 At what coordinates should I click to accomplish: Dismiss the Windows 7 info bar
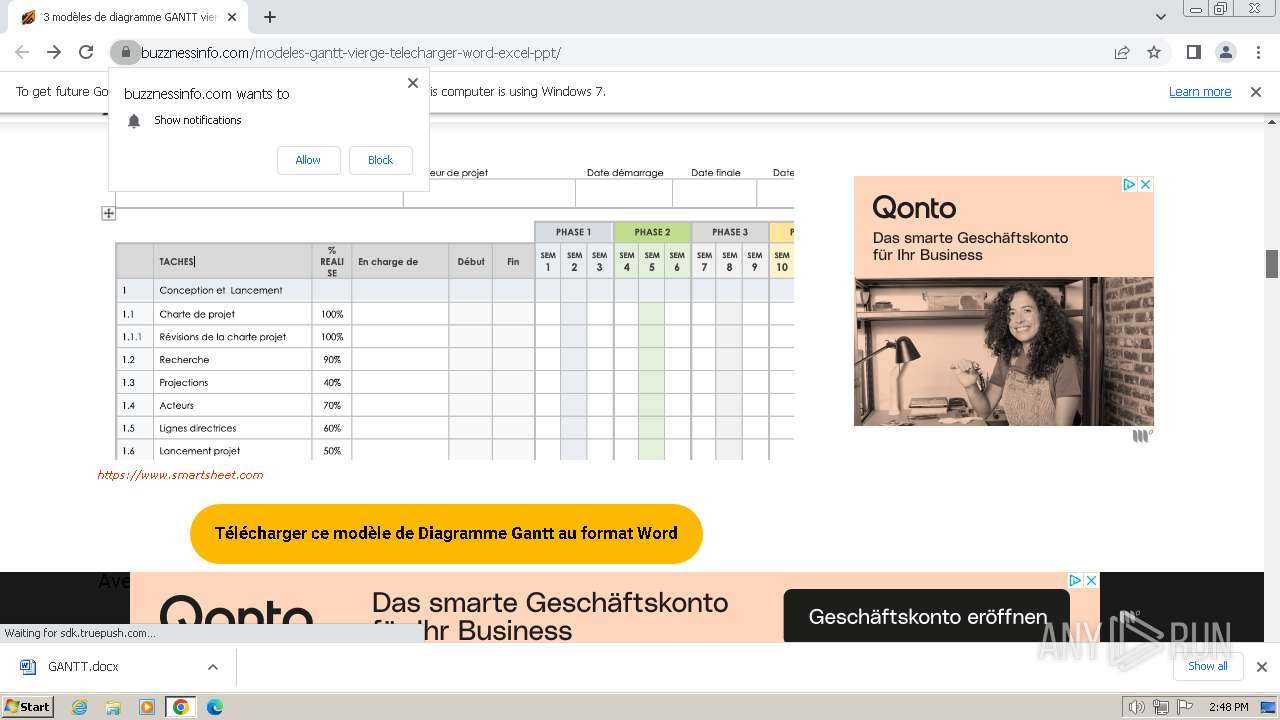pos(1256,92)
